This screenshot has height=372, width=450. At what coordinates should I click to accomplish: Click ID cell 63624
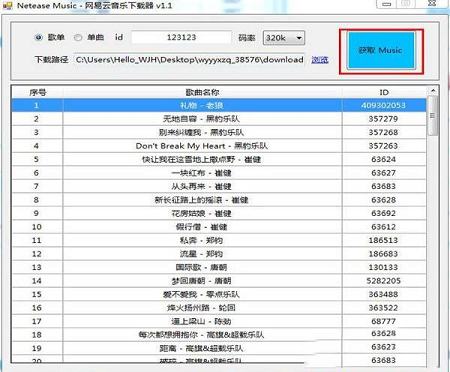[x=384, y=159]
